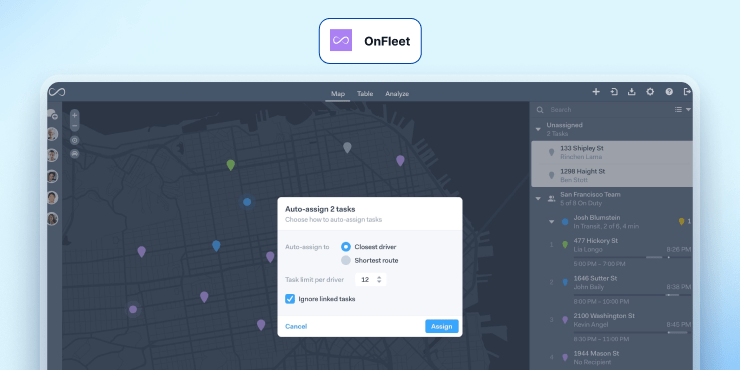
Task: Click the chat bubble icon above avatars
Action: (52, 114)
